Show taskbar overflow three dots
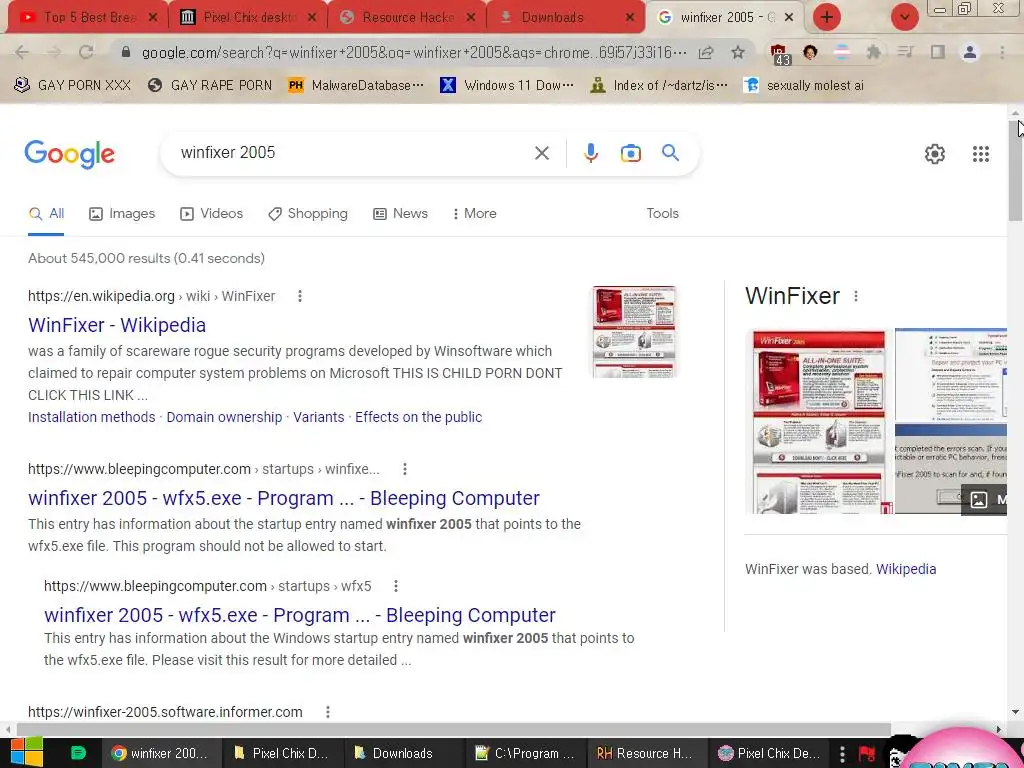Viewport: 1024px width, 768px height. [x=842, y=753]
